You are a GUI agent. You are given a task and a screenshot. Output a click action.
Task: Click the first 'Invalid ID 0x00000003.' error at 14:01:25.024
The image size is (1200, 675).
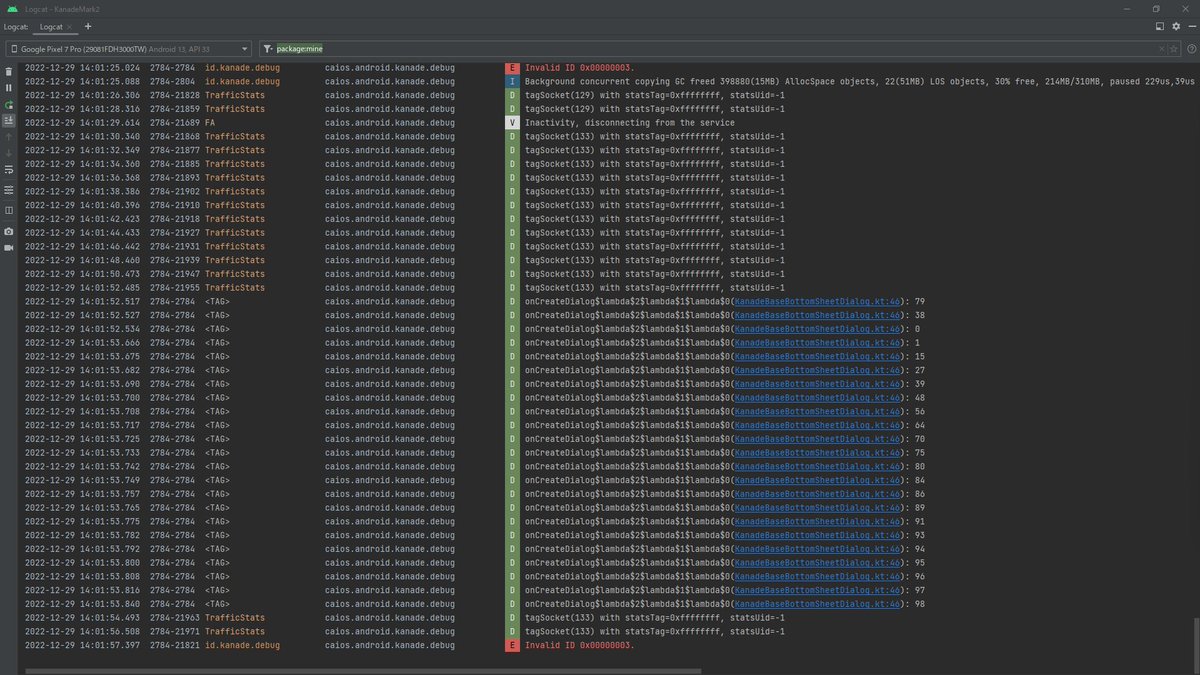click(579, 67)
